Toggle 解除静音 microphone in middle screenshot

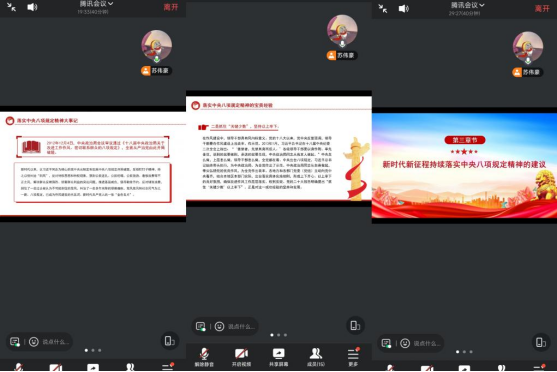[x=204, y=357]
